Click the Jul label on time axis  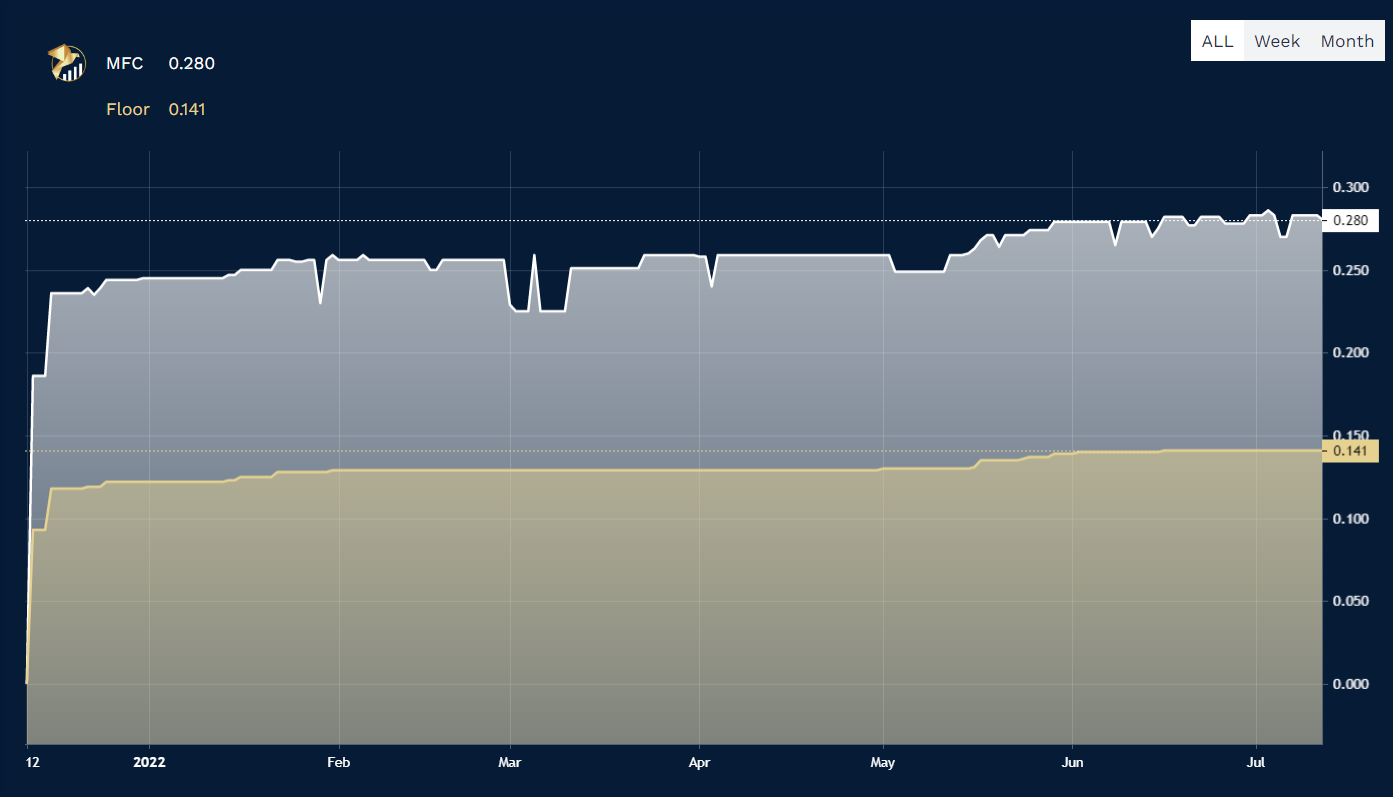pyautogui.click(x=1257, y=762)
